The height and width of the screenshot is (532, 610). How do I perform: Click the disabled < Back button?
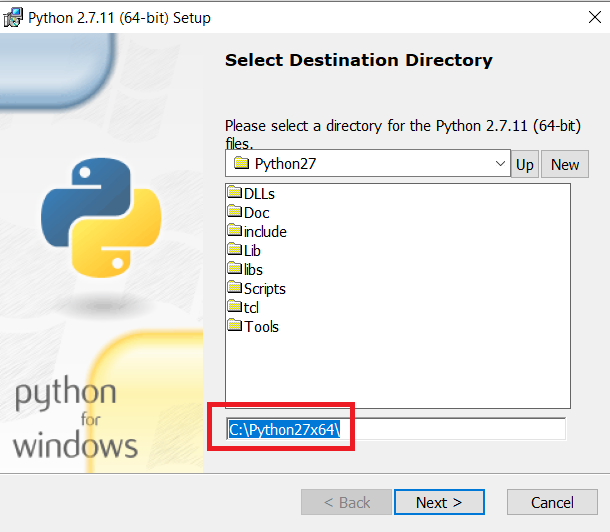tap(346, 502)
